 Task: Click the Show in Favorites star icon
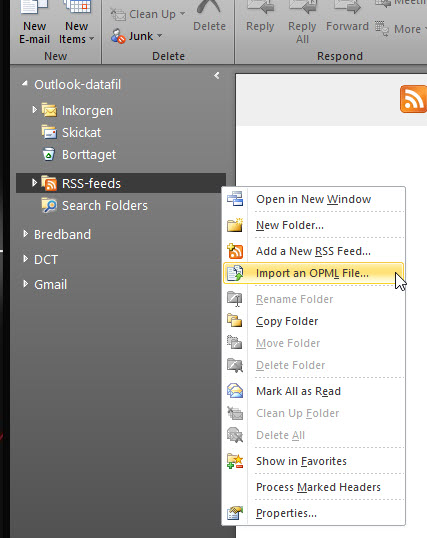tap(235, 461)
